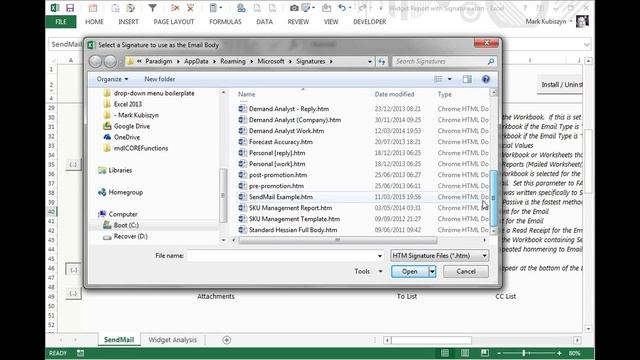Viewport: 640px width, 360px height.
Task: Open the Organize dropdown
Action: 112,79
